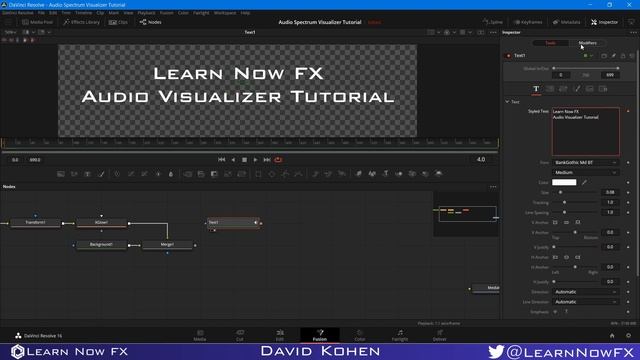Select V Anchor bottom alignment button
640x360 pixels.
tap(578, 222)
